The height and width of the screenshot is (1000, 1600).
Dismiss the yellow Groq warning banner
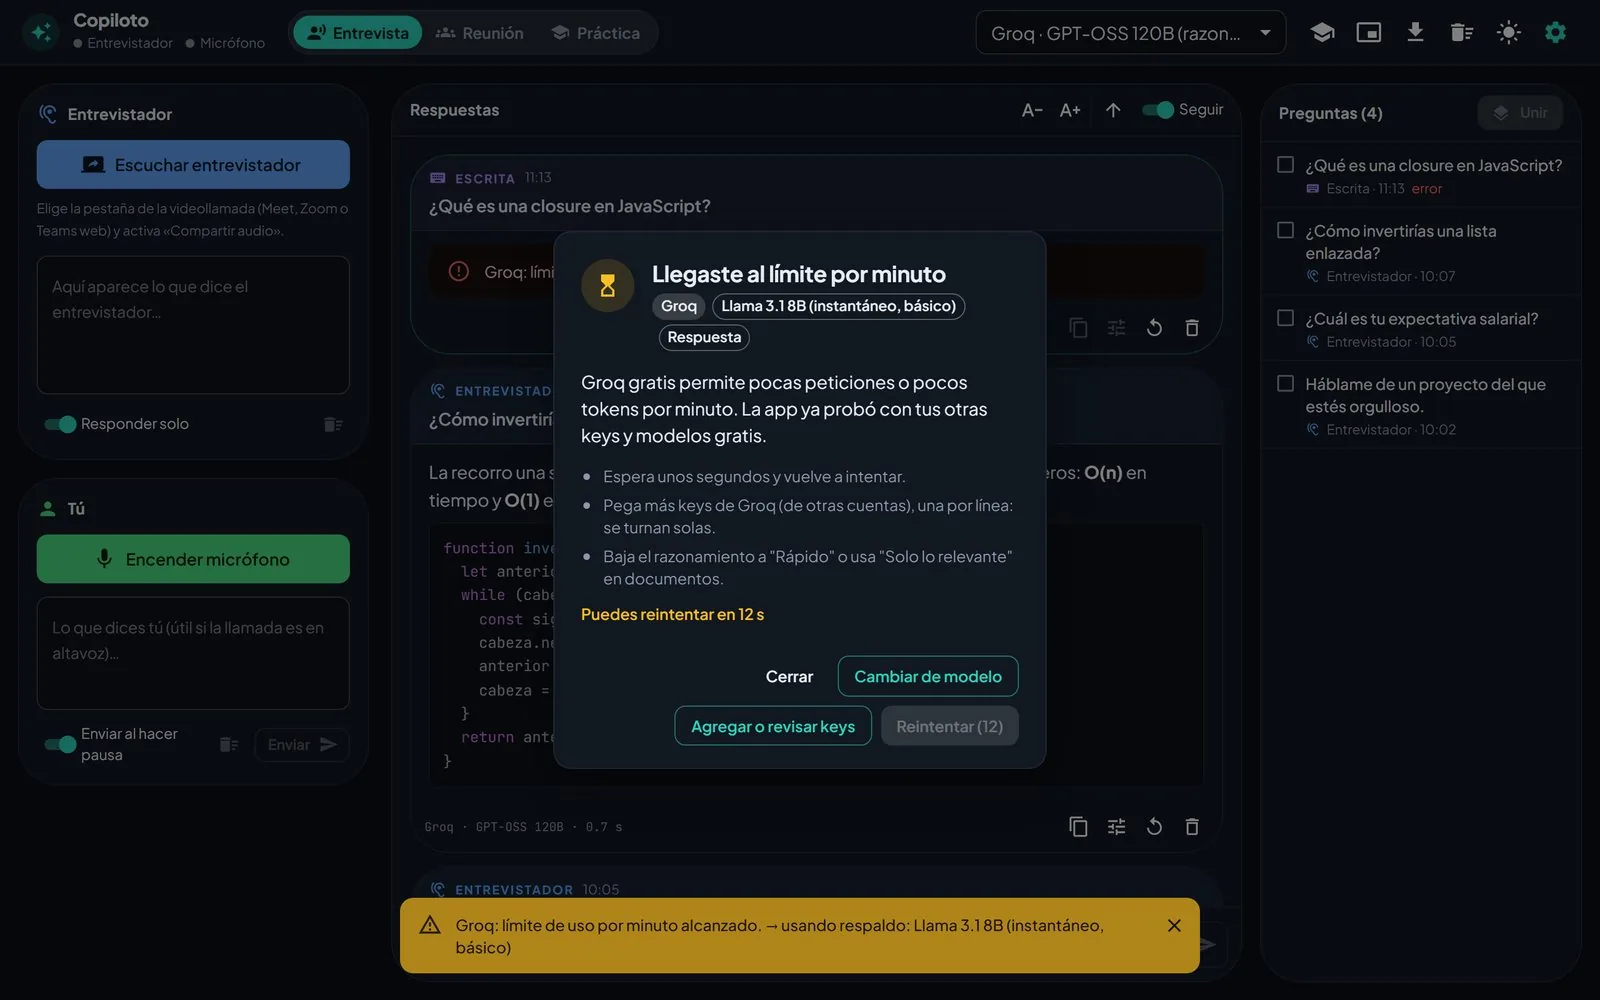coord(1174,926)
